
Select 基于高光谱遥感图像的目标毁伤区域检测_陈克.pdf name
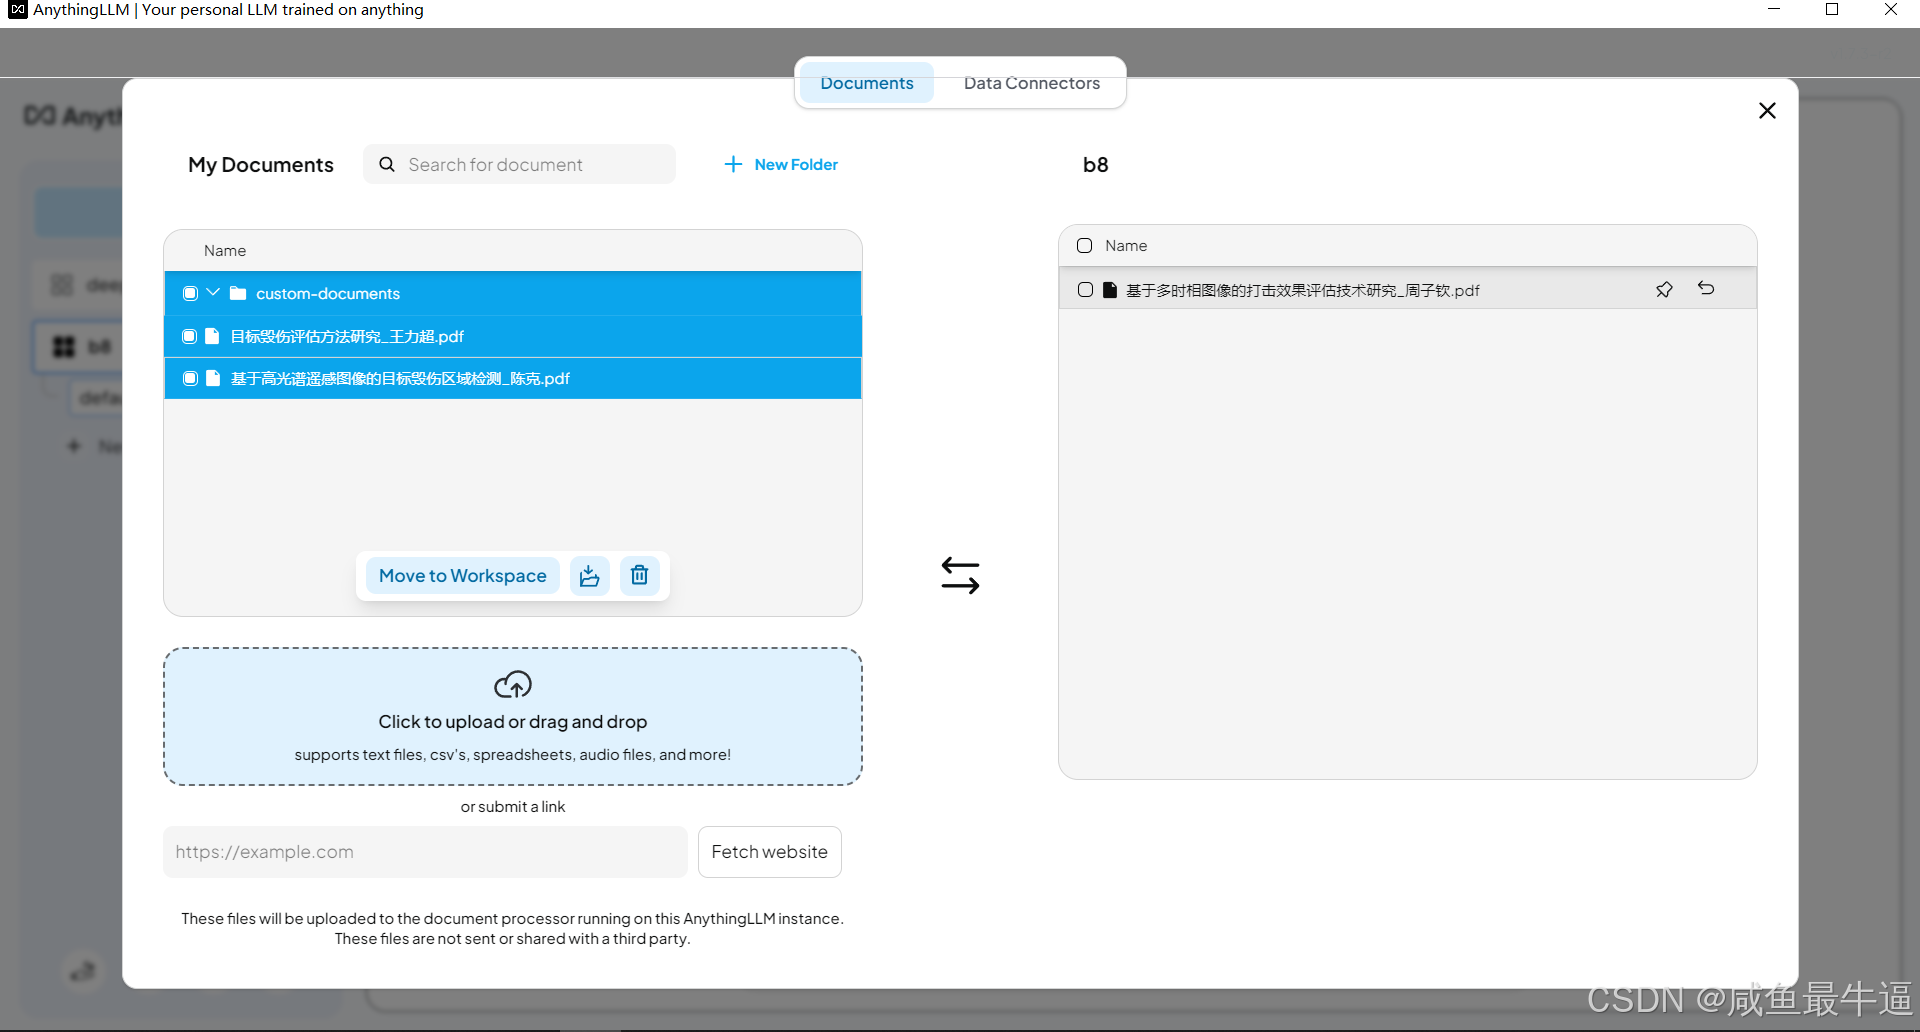400,378
